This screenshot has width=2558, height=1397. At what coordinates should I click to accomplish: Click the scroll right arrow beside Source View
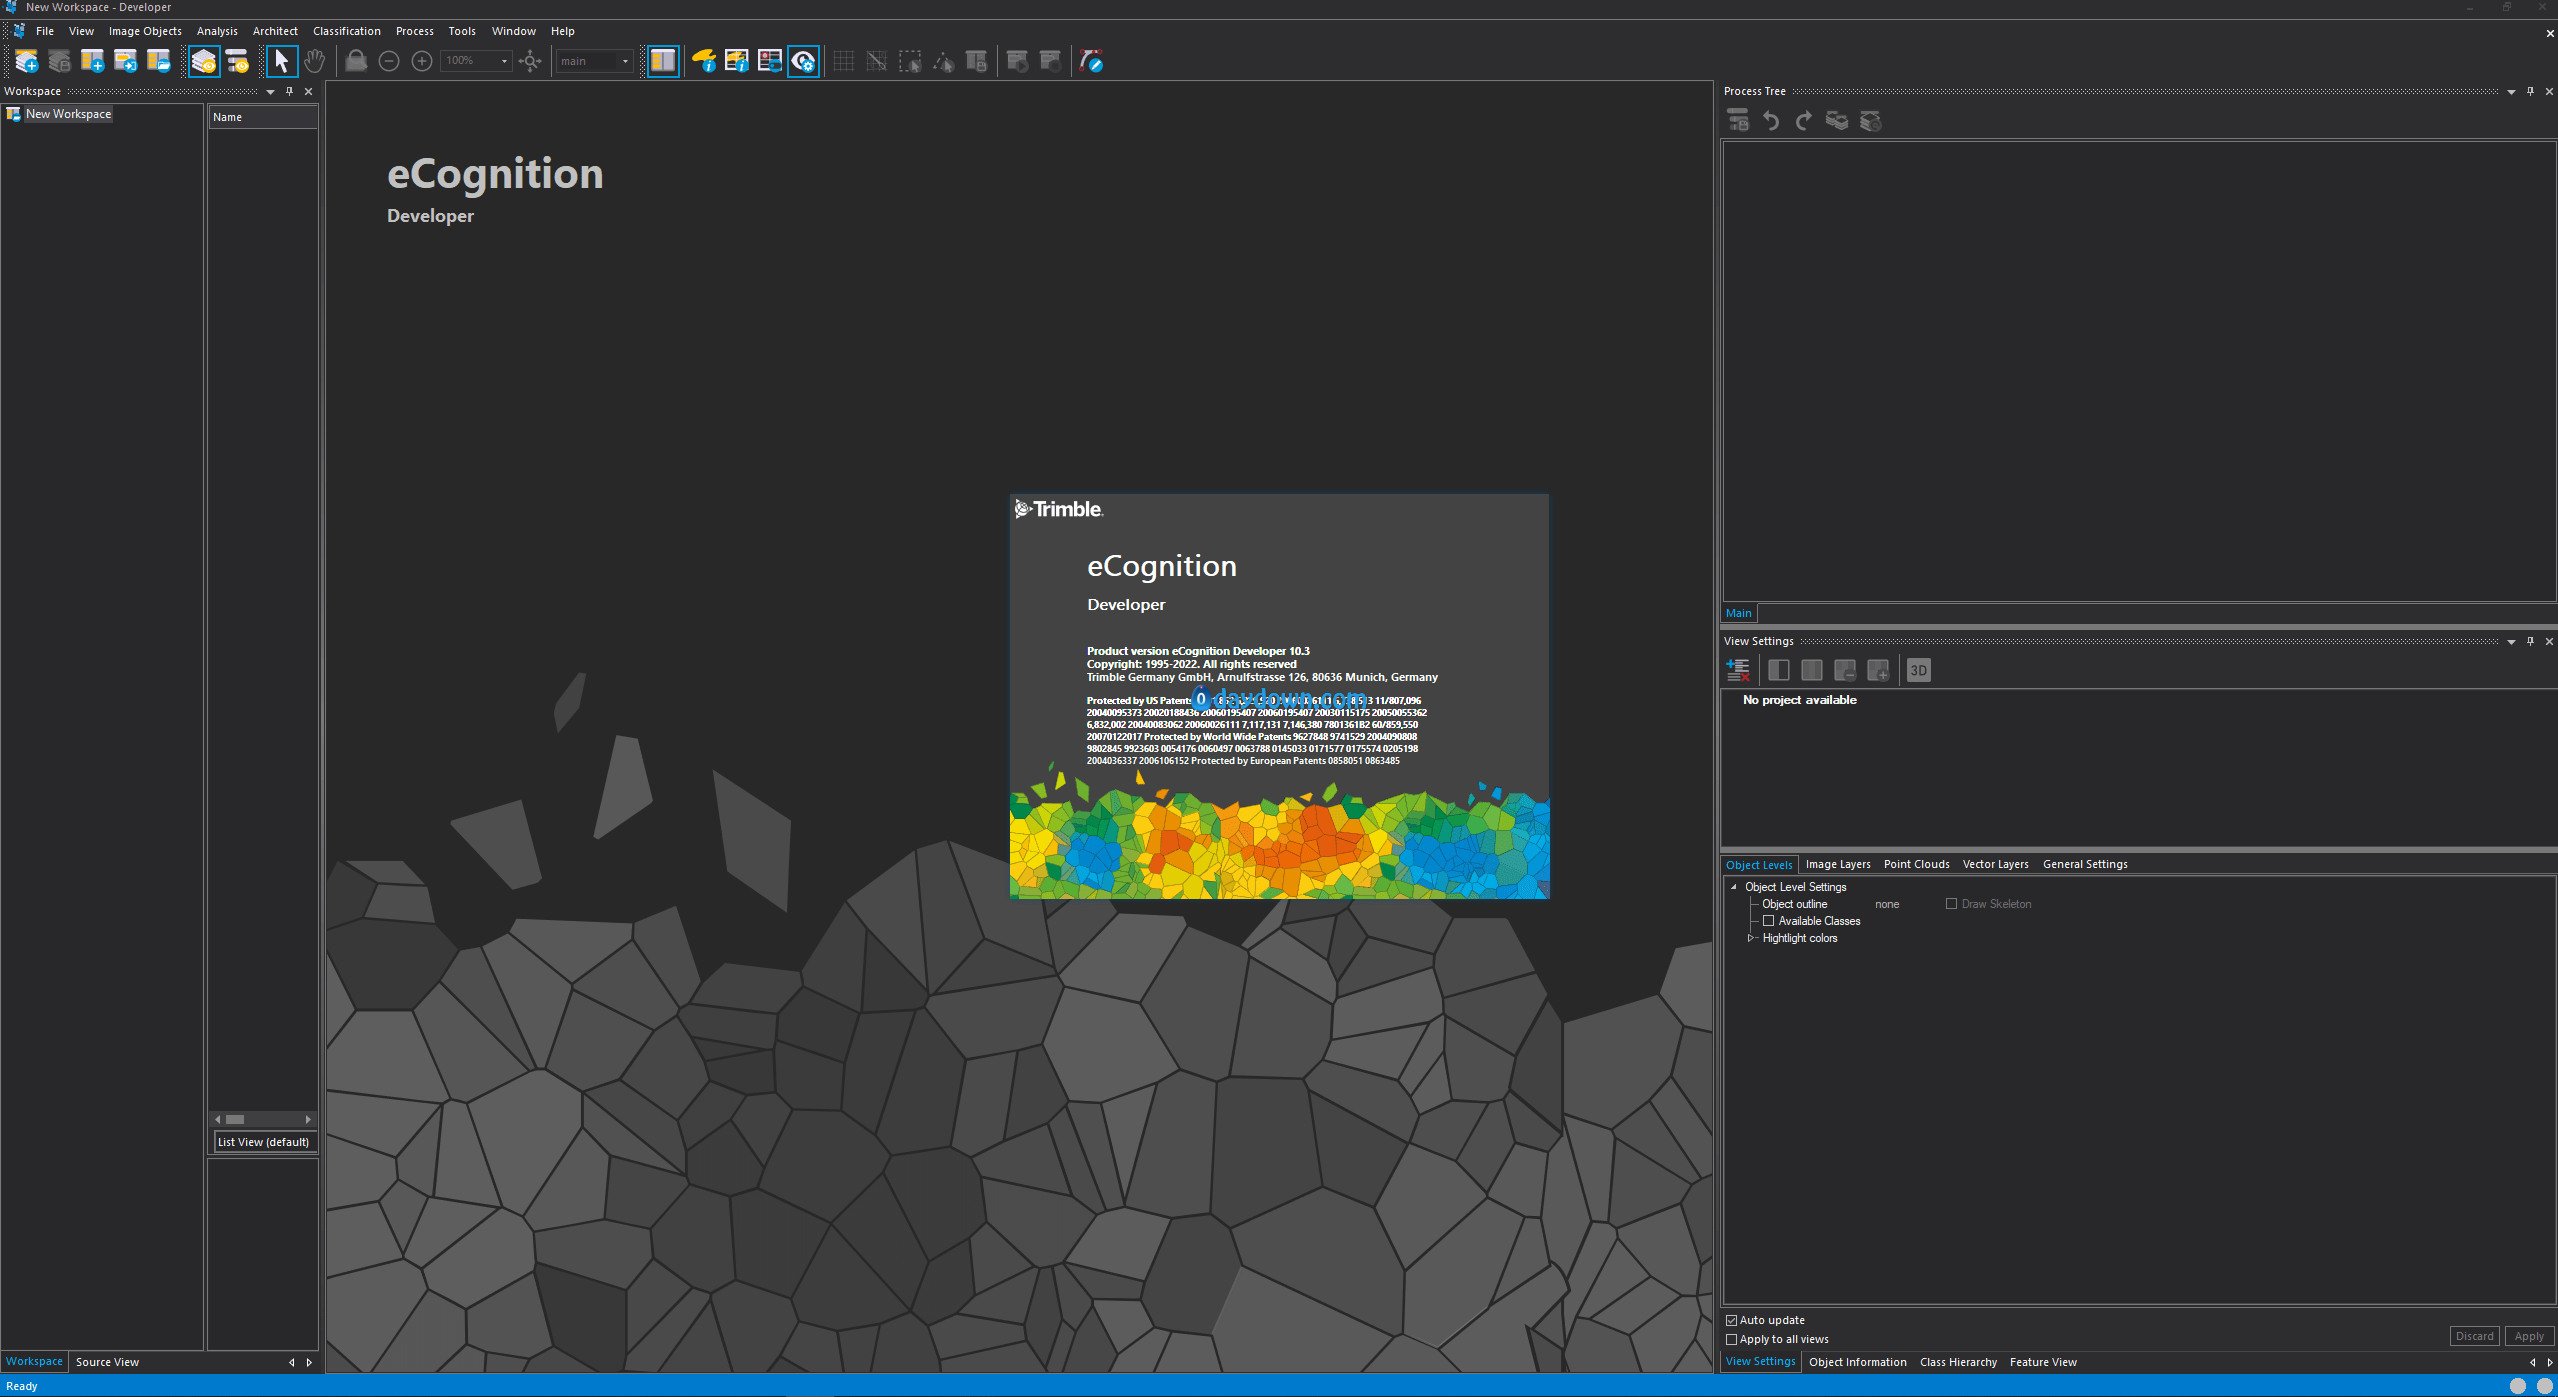309,1362
